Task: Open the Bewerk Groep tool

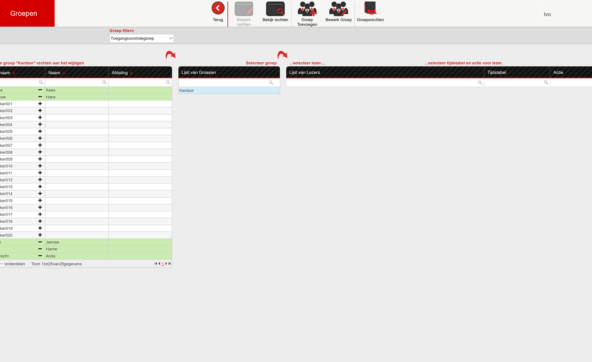Action: pos(338,9)
